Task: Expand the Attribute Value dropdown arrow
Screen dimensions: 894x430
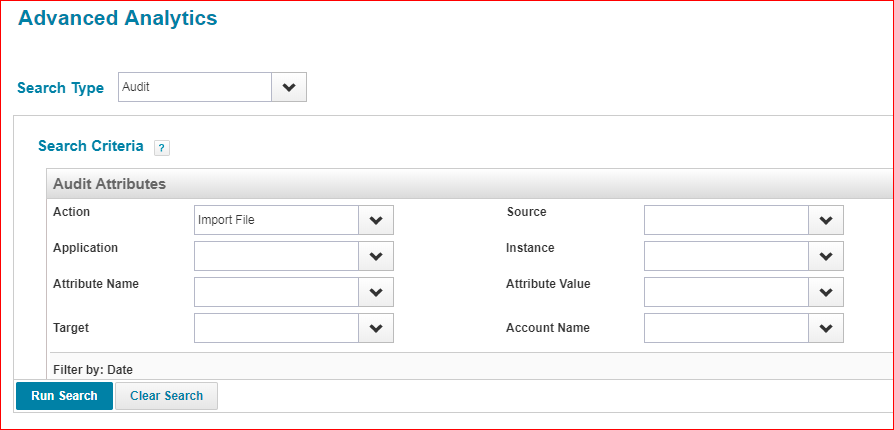Action: [826, 292]
